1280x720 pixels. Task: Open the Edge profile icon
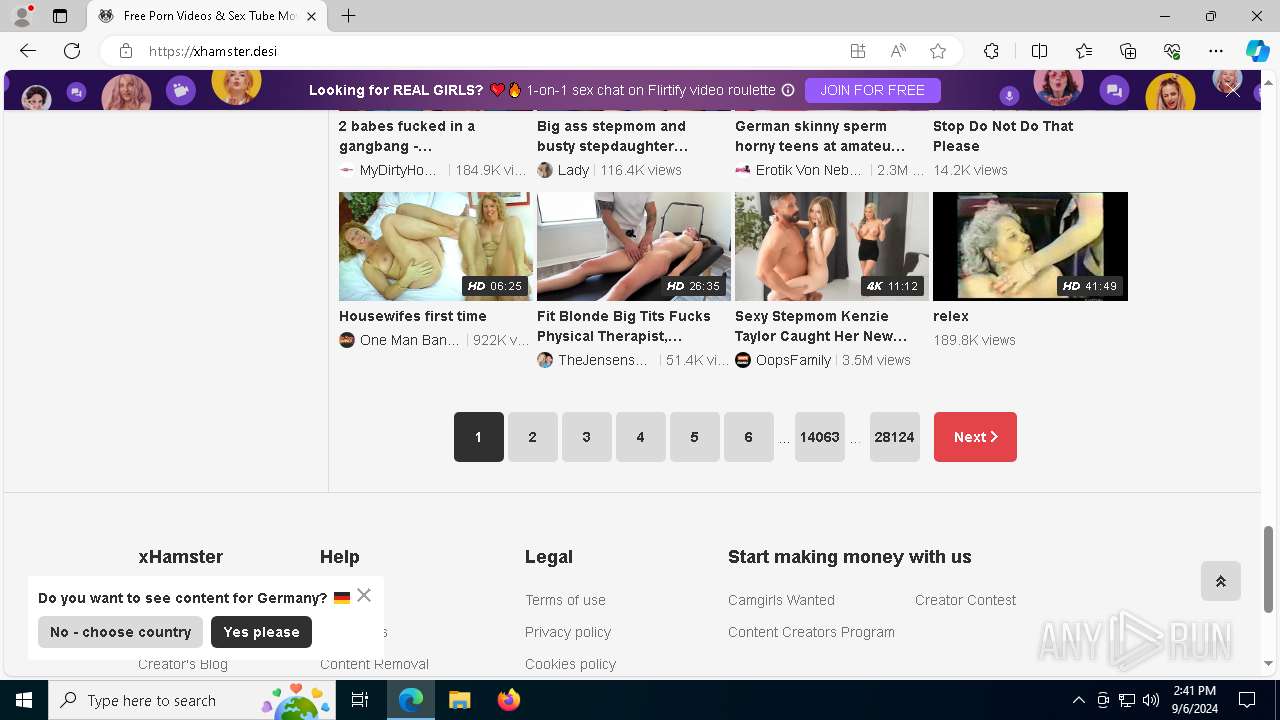tap(22, 16)
